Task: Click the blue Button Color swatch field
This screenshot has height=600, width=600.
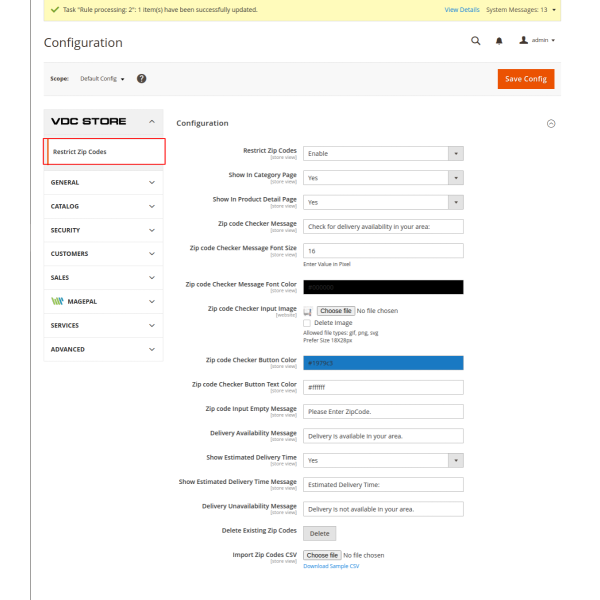Action: coord(383,362)
